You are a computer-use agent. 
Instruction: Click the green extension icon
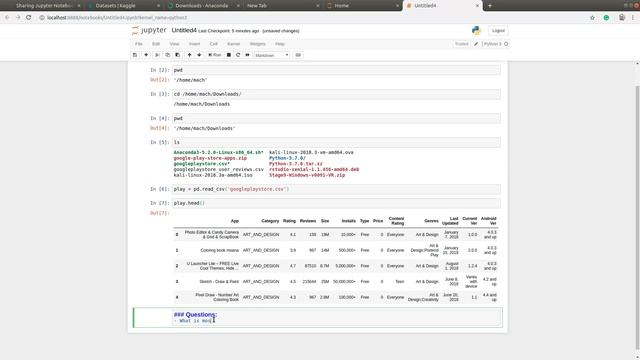(x=607, y=18)
